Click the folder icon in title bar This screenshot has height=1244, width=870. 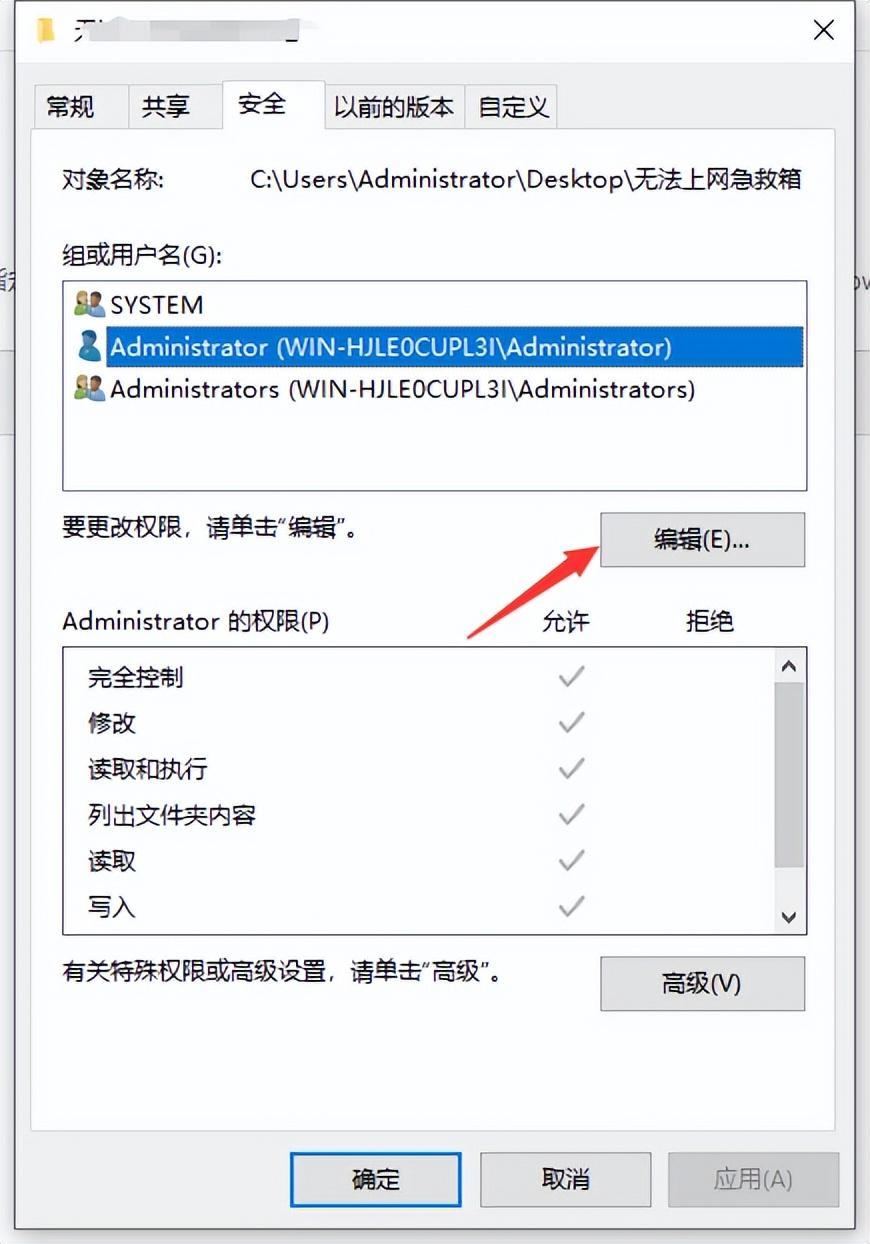(46, 30)
